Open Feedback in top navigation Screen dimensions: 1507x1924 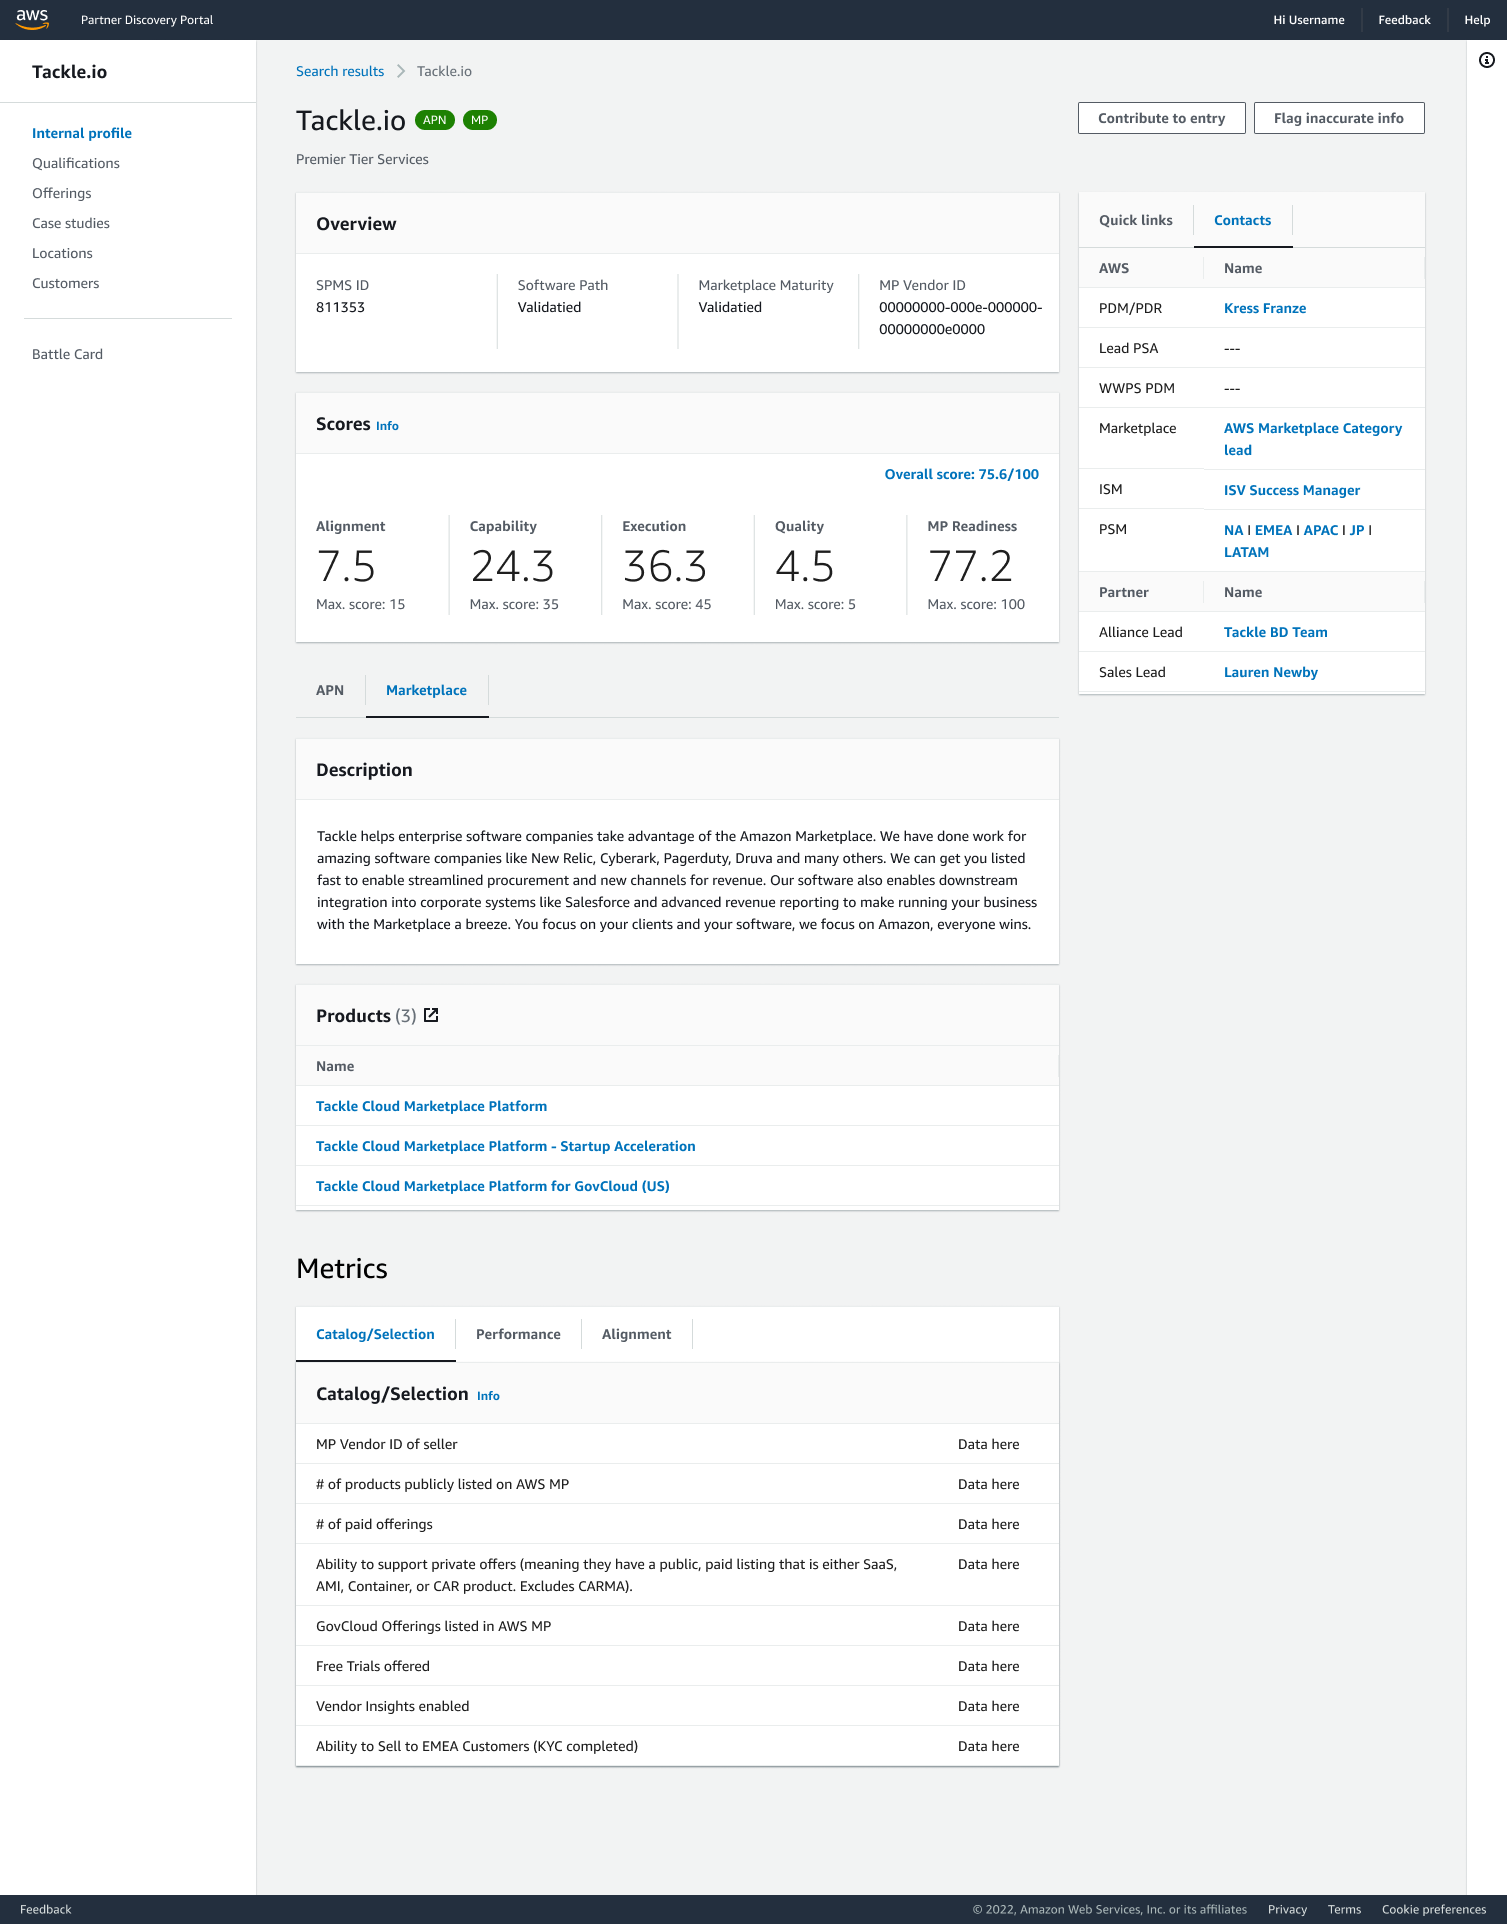click(1404, 20)
